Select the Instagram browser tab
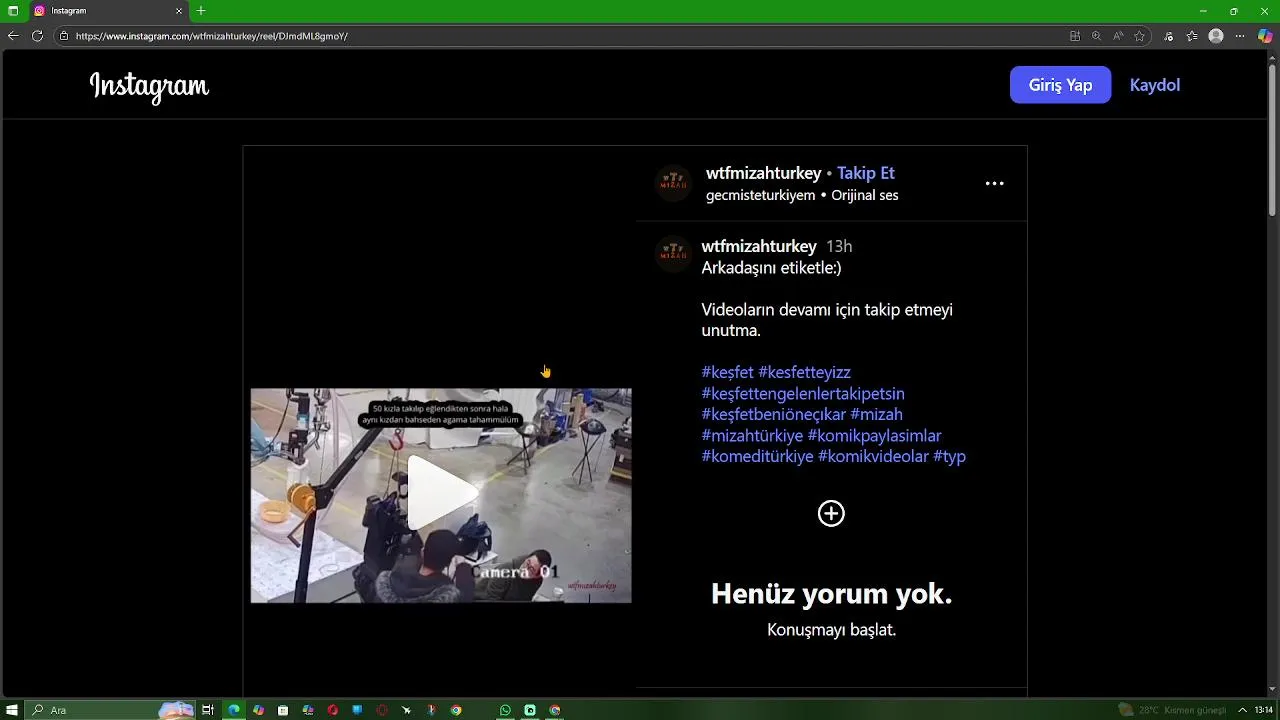Viewport: 1280px width, 720px height. (x=108, y=11)
